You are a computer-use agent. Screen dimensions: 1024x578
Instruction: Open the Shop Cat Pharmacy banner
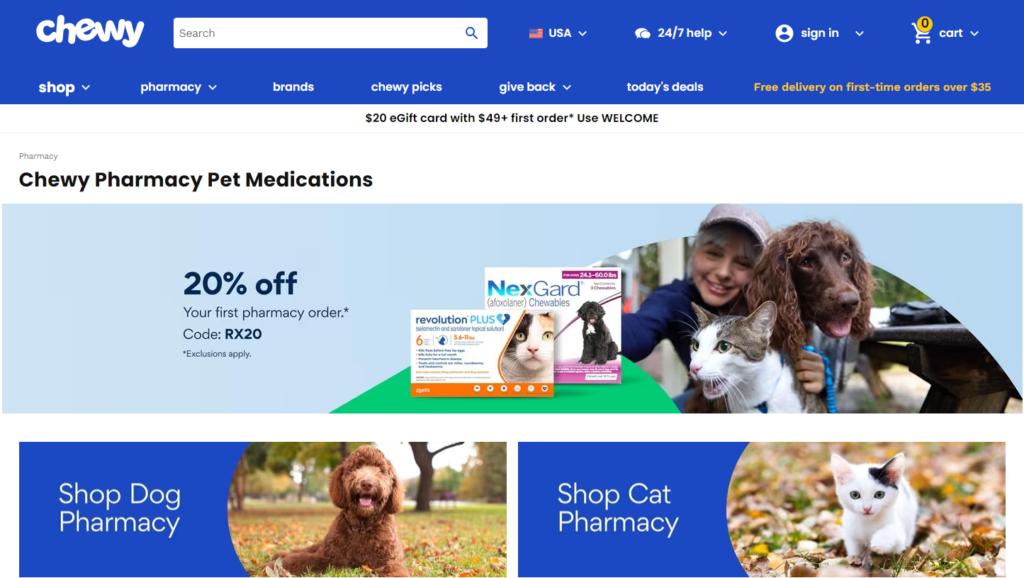pos(761,509)
